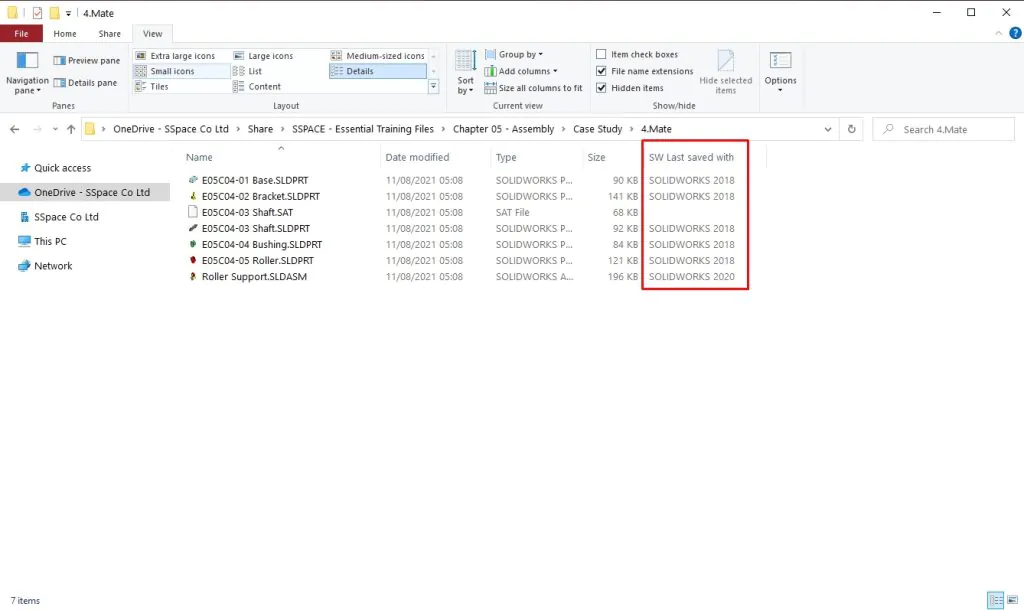
Task: Open the Group by dropdown
Action: pyautogui.click(x=514, y=54)
